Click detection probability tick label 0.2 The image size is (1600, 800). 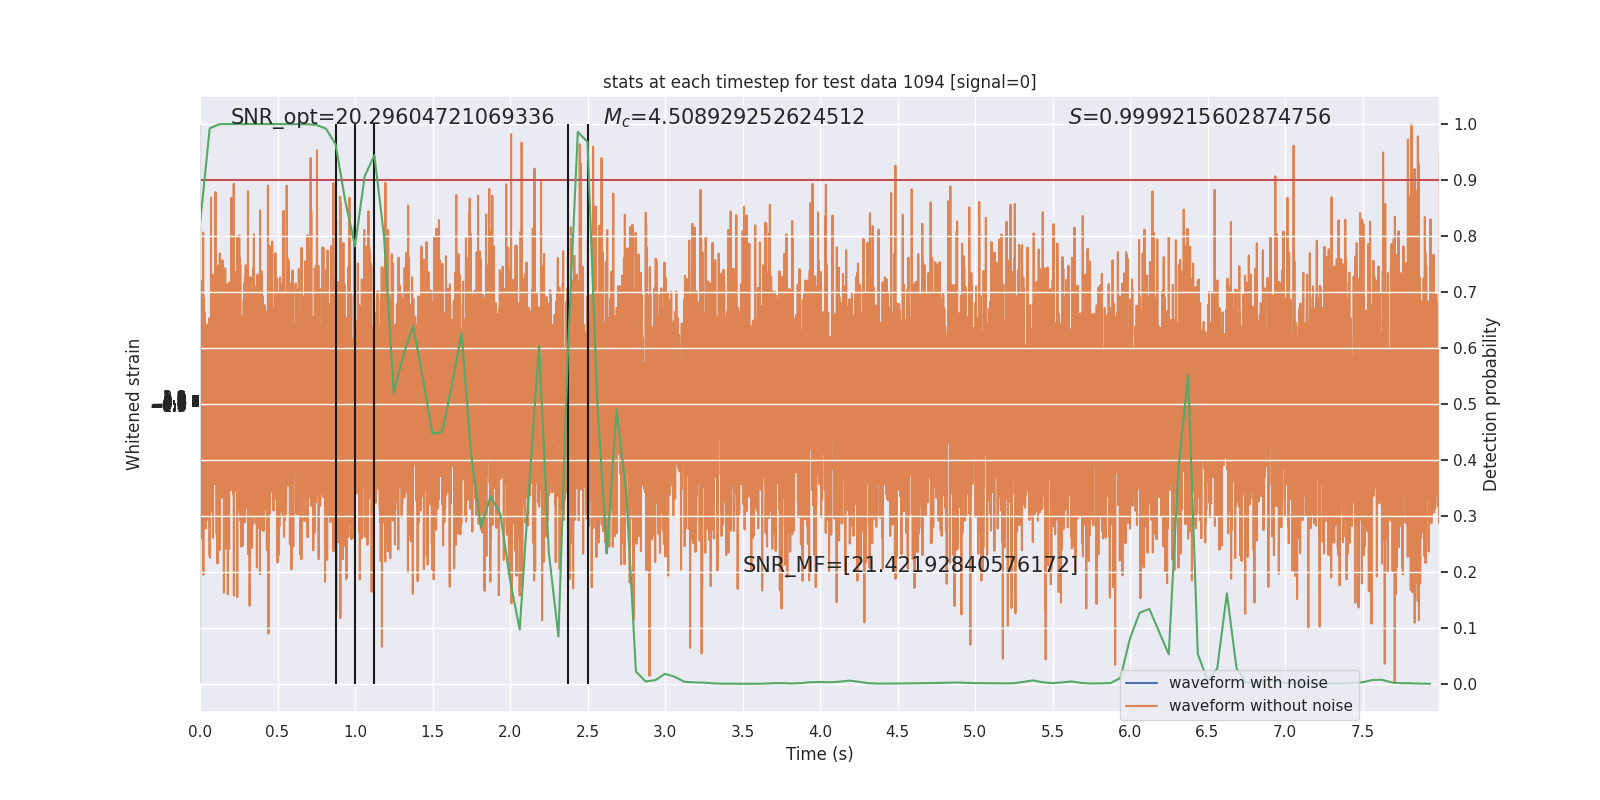[x=1465, y=573]
